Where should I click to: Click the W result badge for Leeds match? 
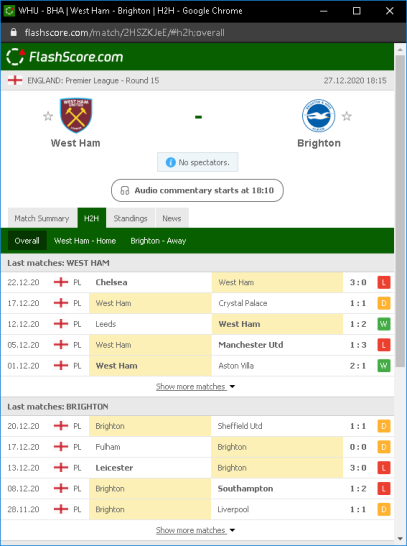click(384, 324)
